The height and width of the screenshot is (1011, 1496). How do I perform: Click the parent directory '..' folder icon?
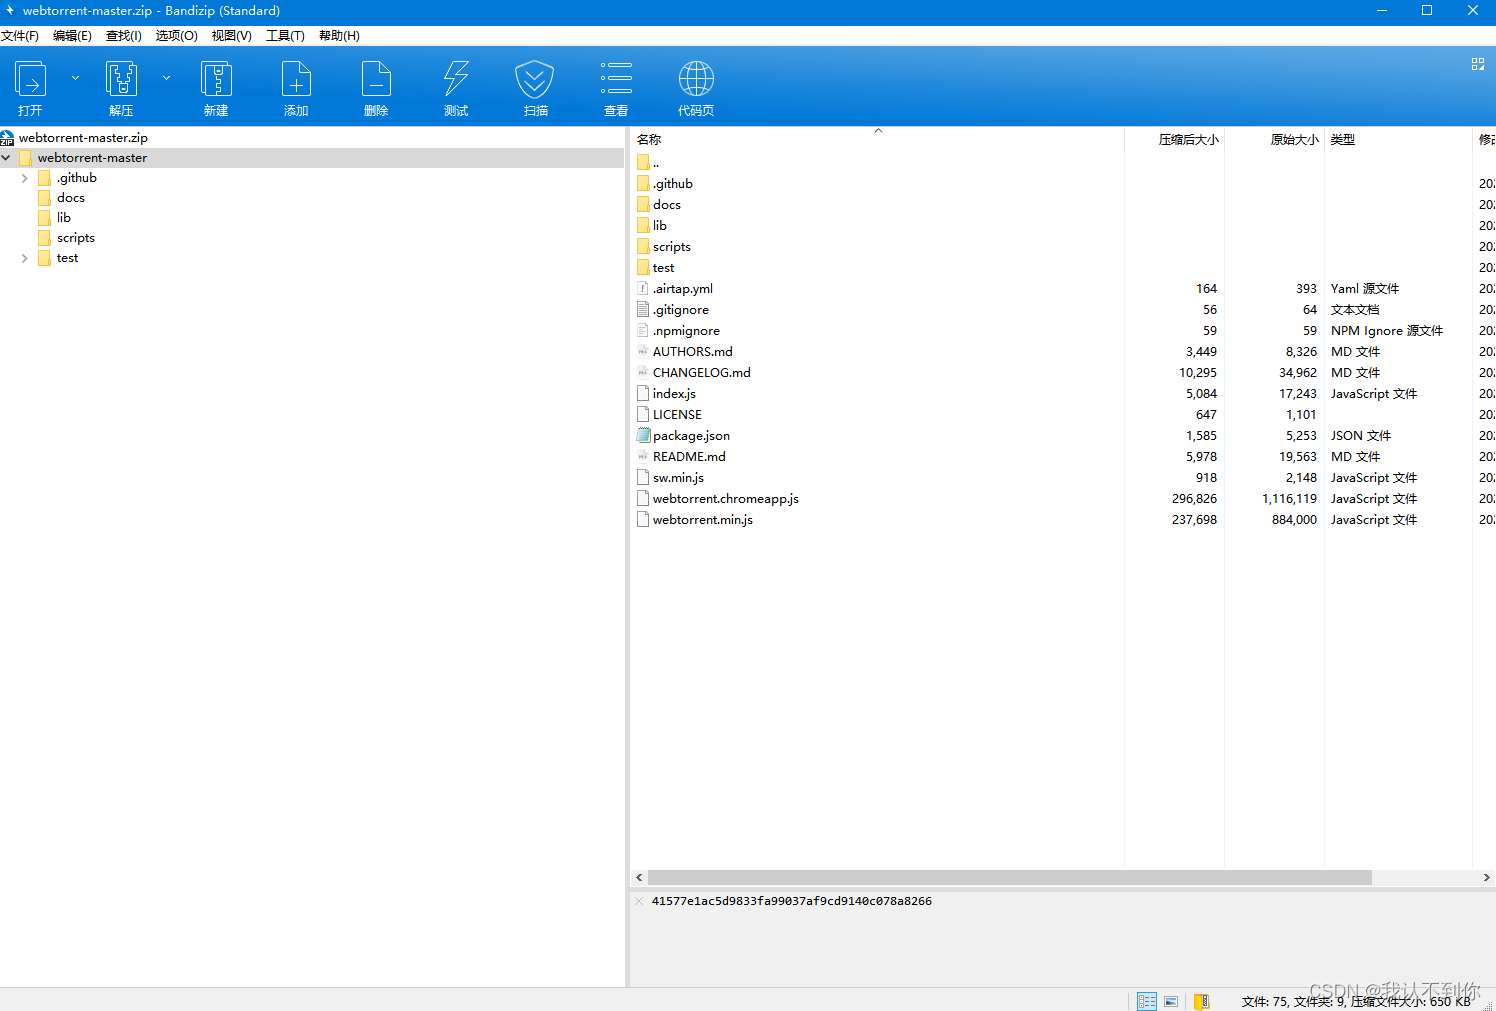(643, 162)
